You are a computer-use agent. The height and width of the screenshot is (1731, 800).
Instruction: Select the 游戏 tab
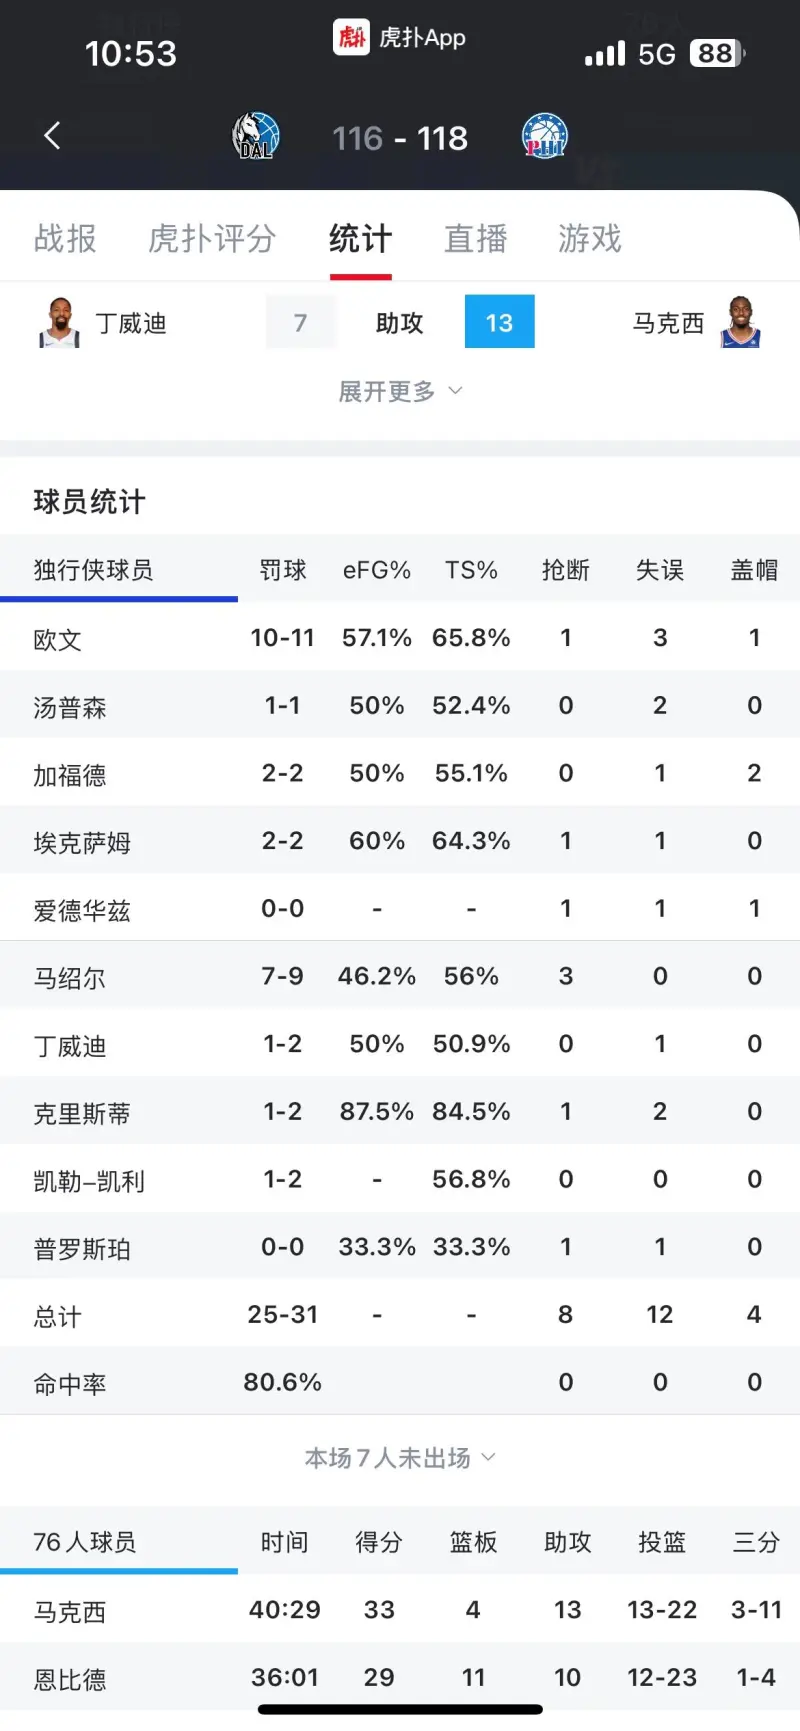[x=590, y=239]
